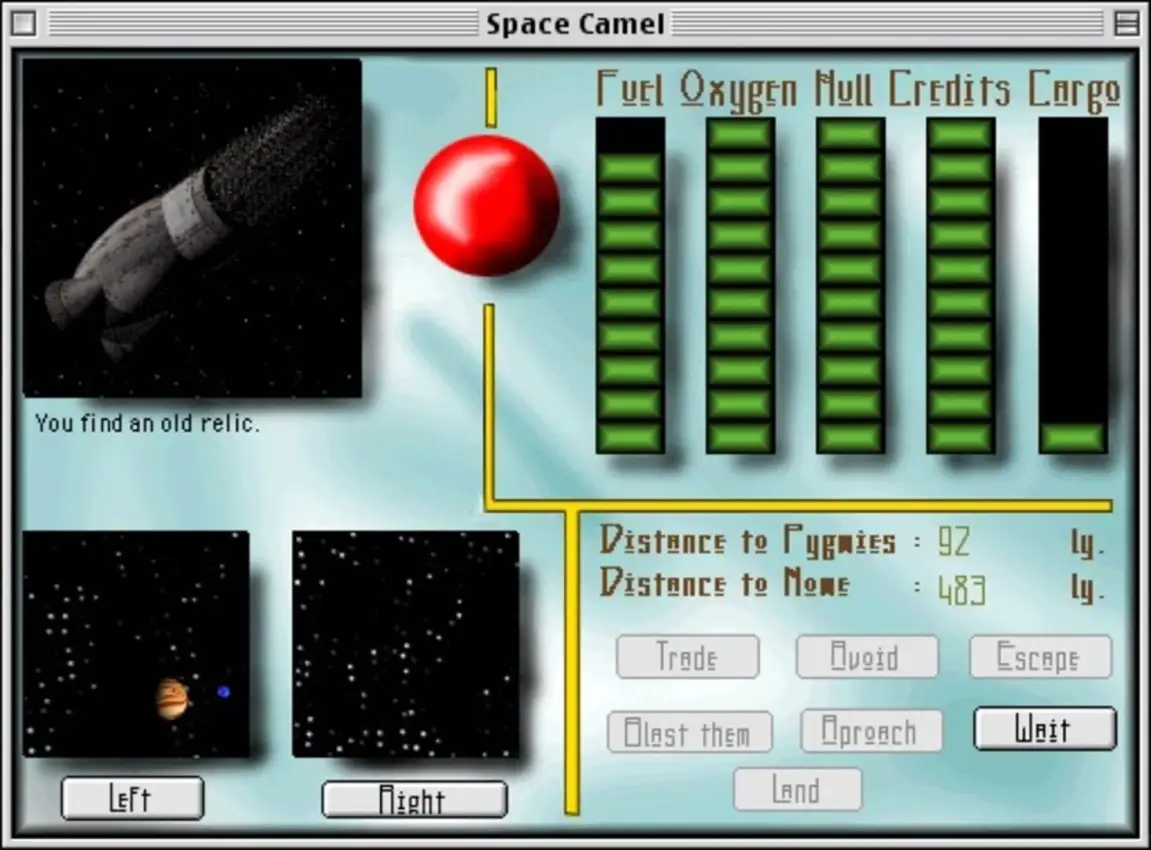Click the Space Camel window title bar

575,23
